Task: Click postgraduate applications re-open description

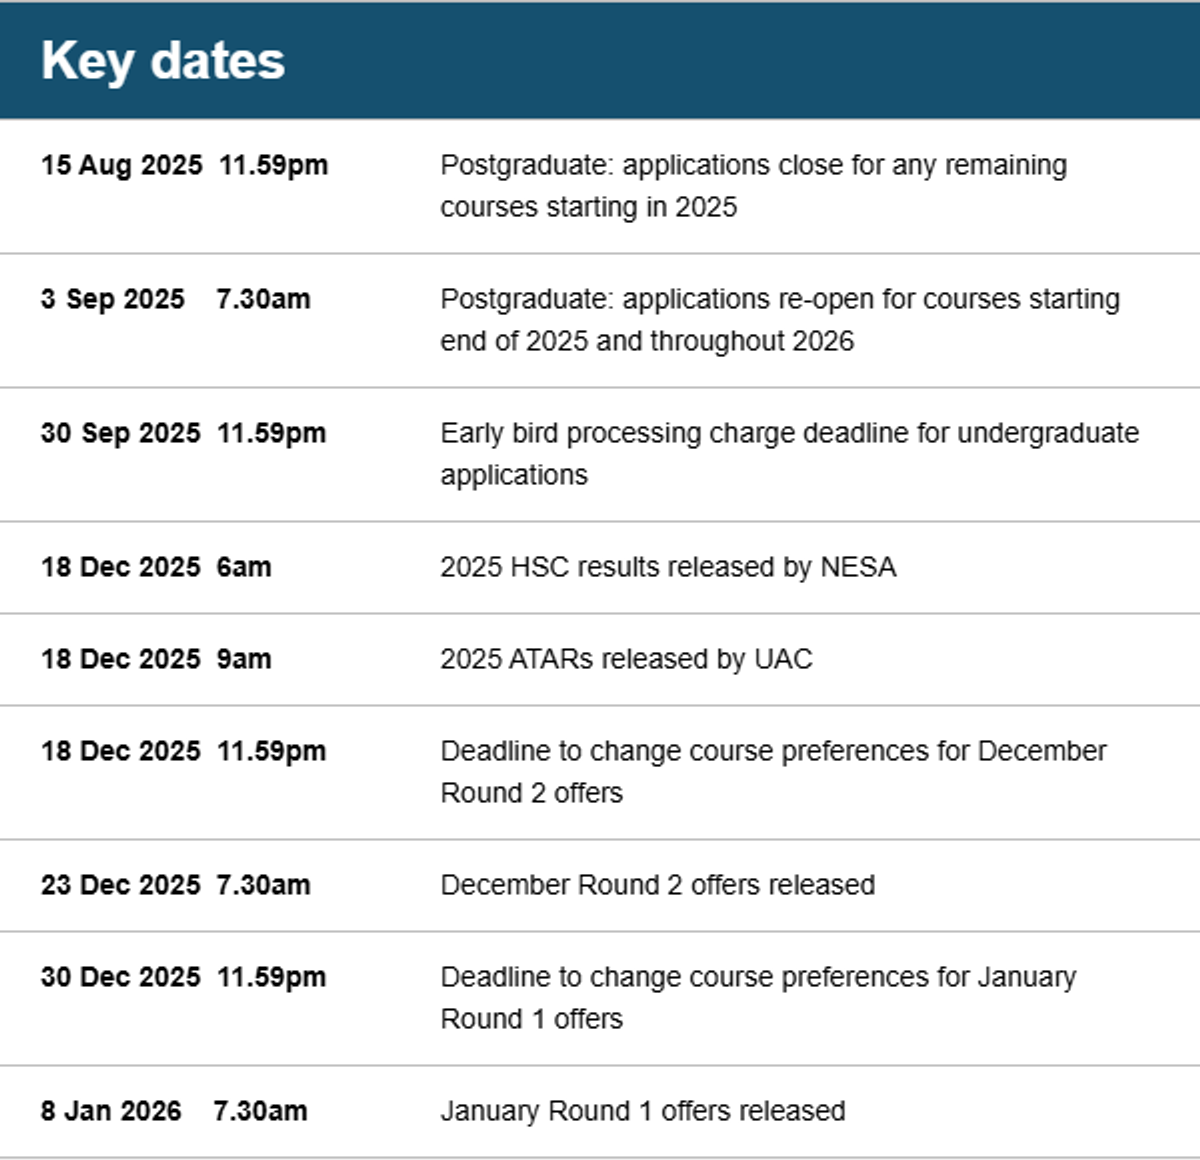Action: 780,320
